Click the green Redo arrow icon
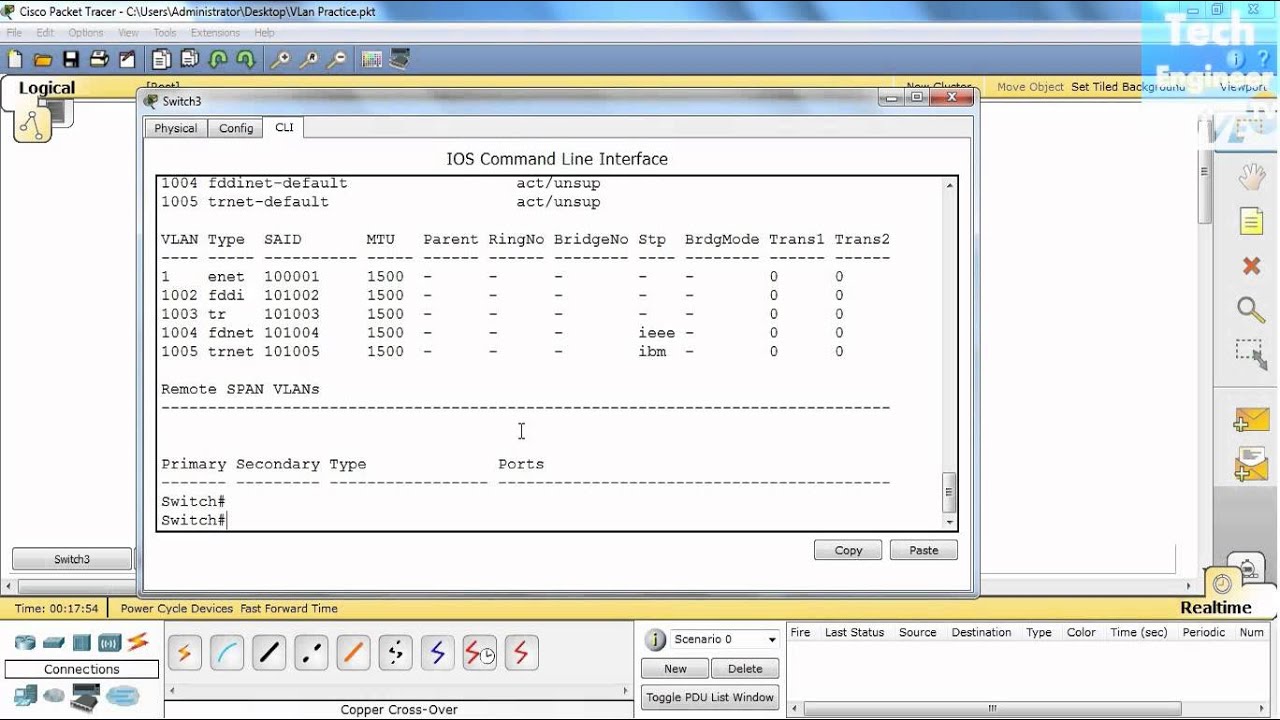Image resolution: width=1280 pixels, height=720 pixels. [245, 60]
